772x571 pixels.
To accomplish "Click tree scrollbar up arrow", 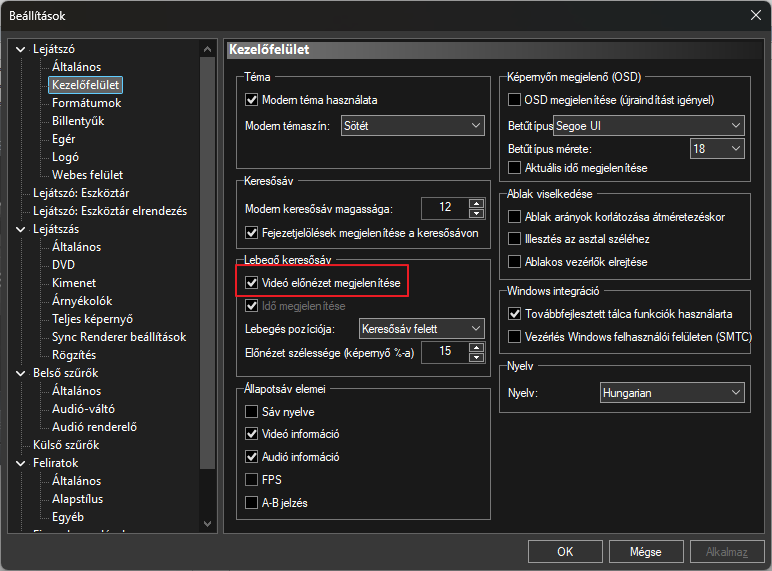I will tap(207, 49).
